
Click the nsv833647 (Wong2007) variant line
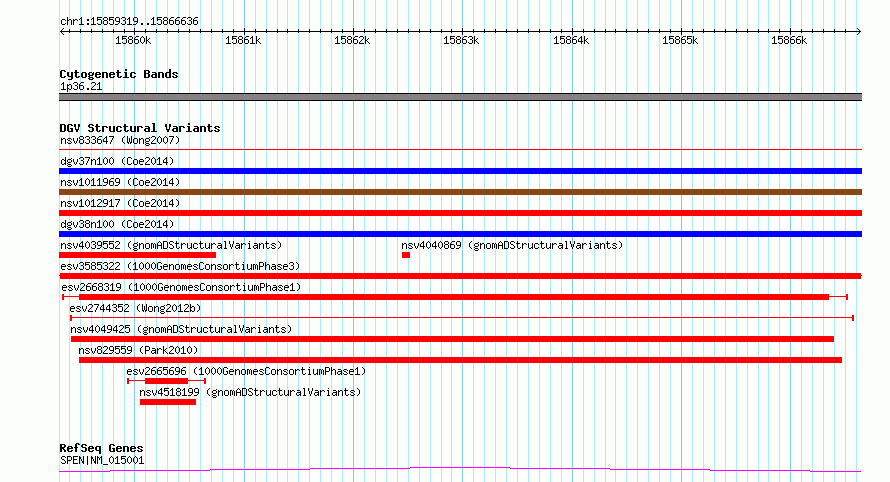460,149
